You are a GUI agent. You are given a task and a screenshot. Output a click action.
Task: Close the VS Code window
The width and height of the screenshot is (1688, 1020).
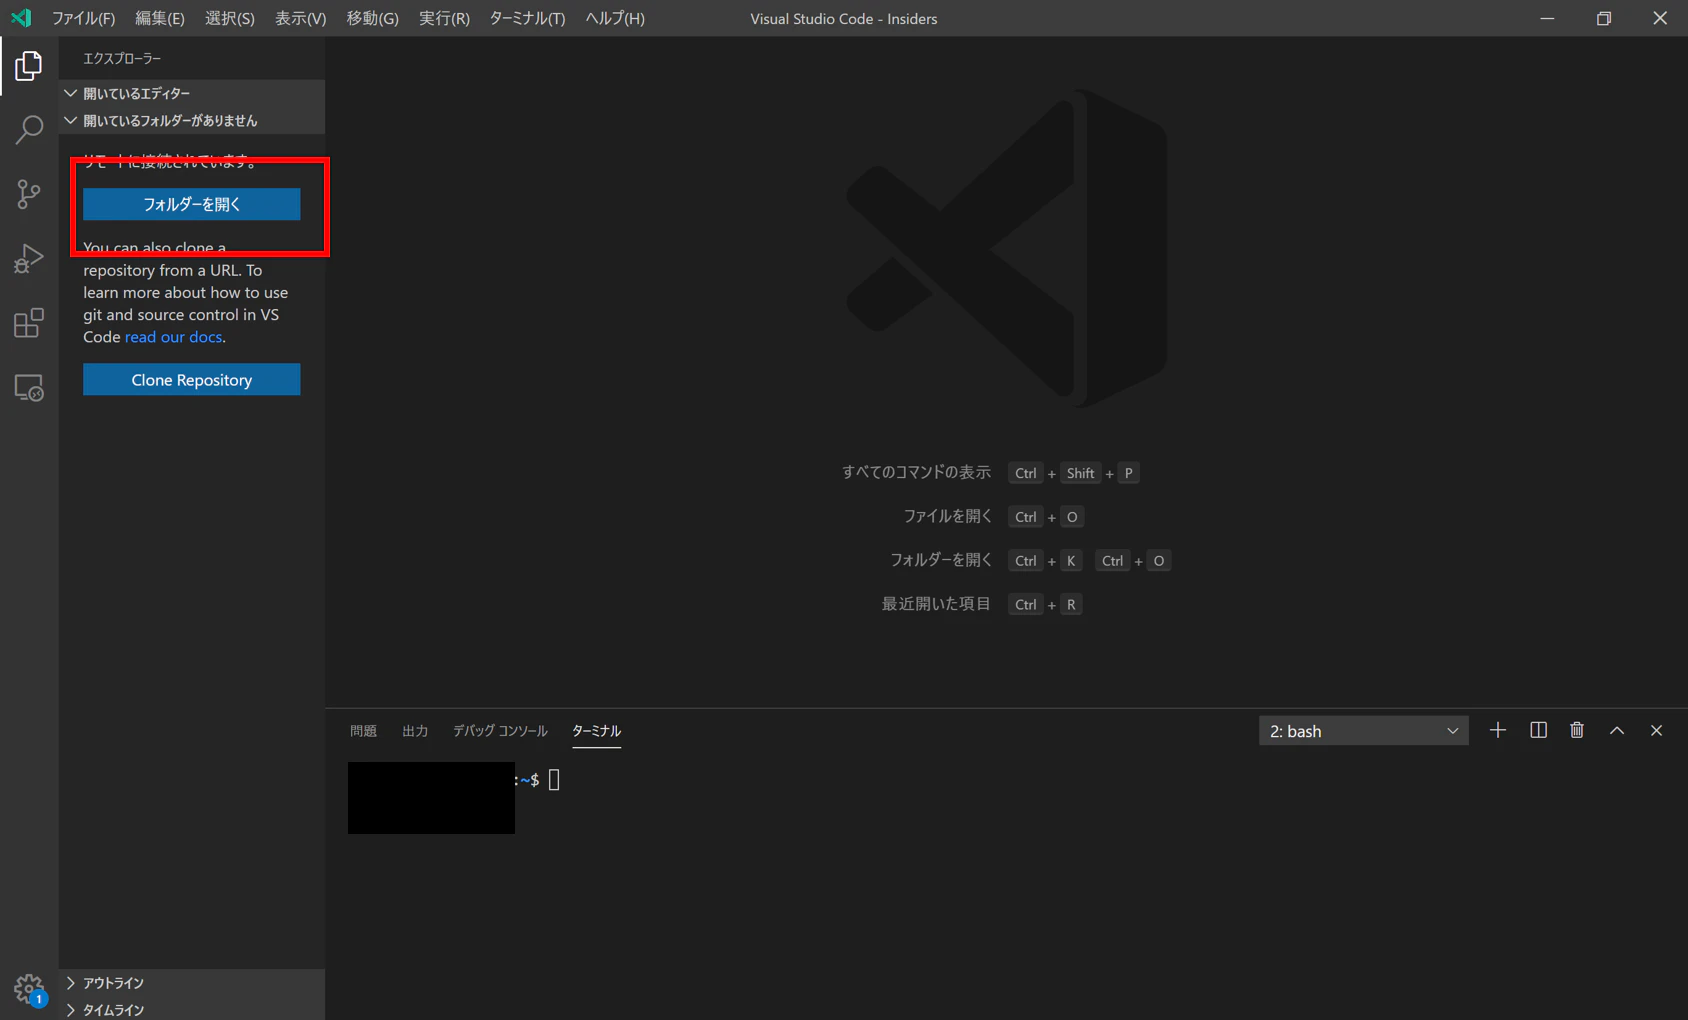(1660, 18)
